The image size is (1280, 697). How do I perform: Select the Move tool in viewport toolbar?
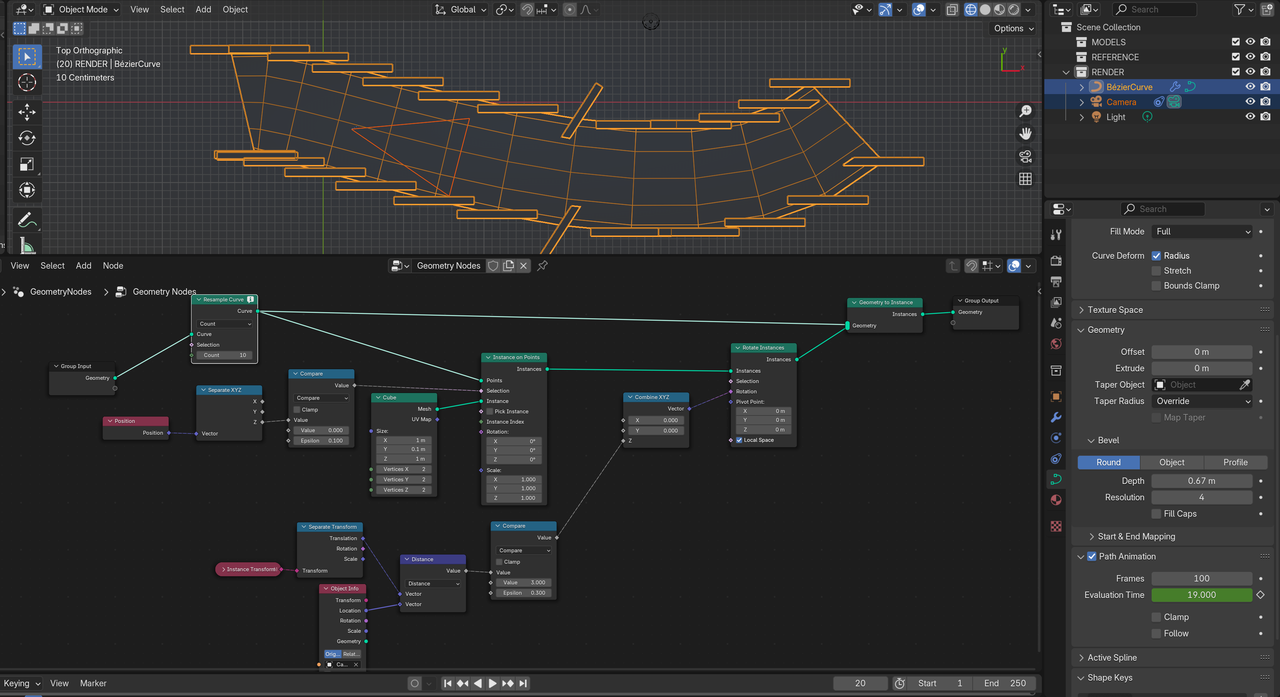(x=27, y=112)
